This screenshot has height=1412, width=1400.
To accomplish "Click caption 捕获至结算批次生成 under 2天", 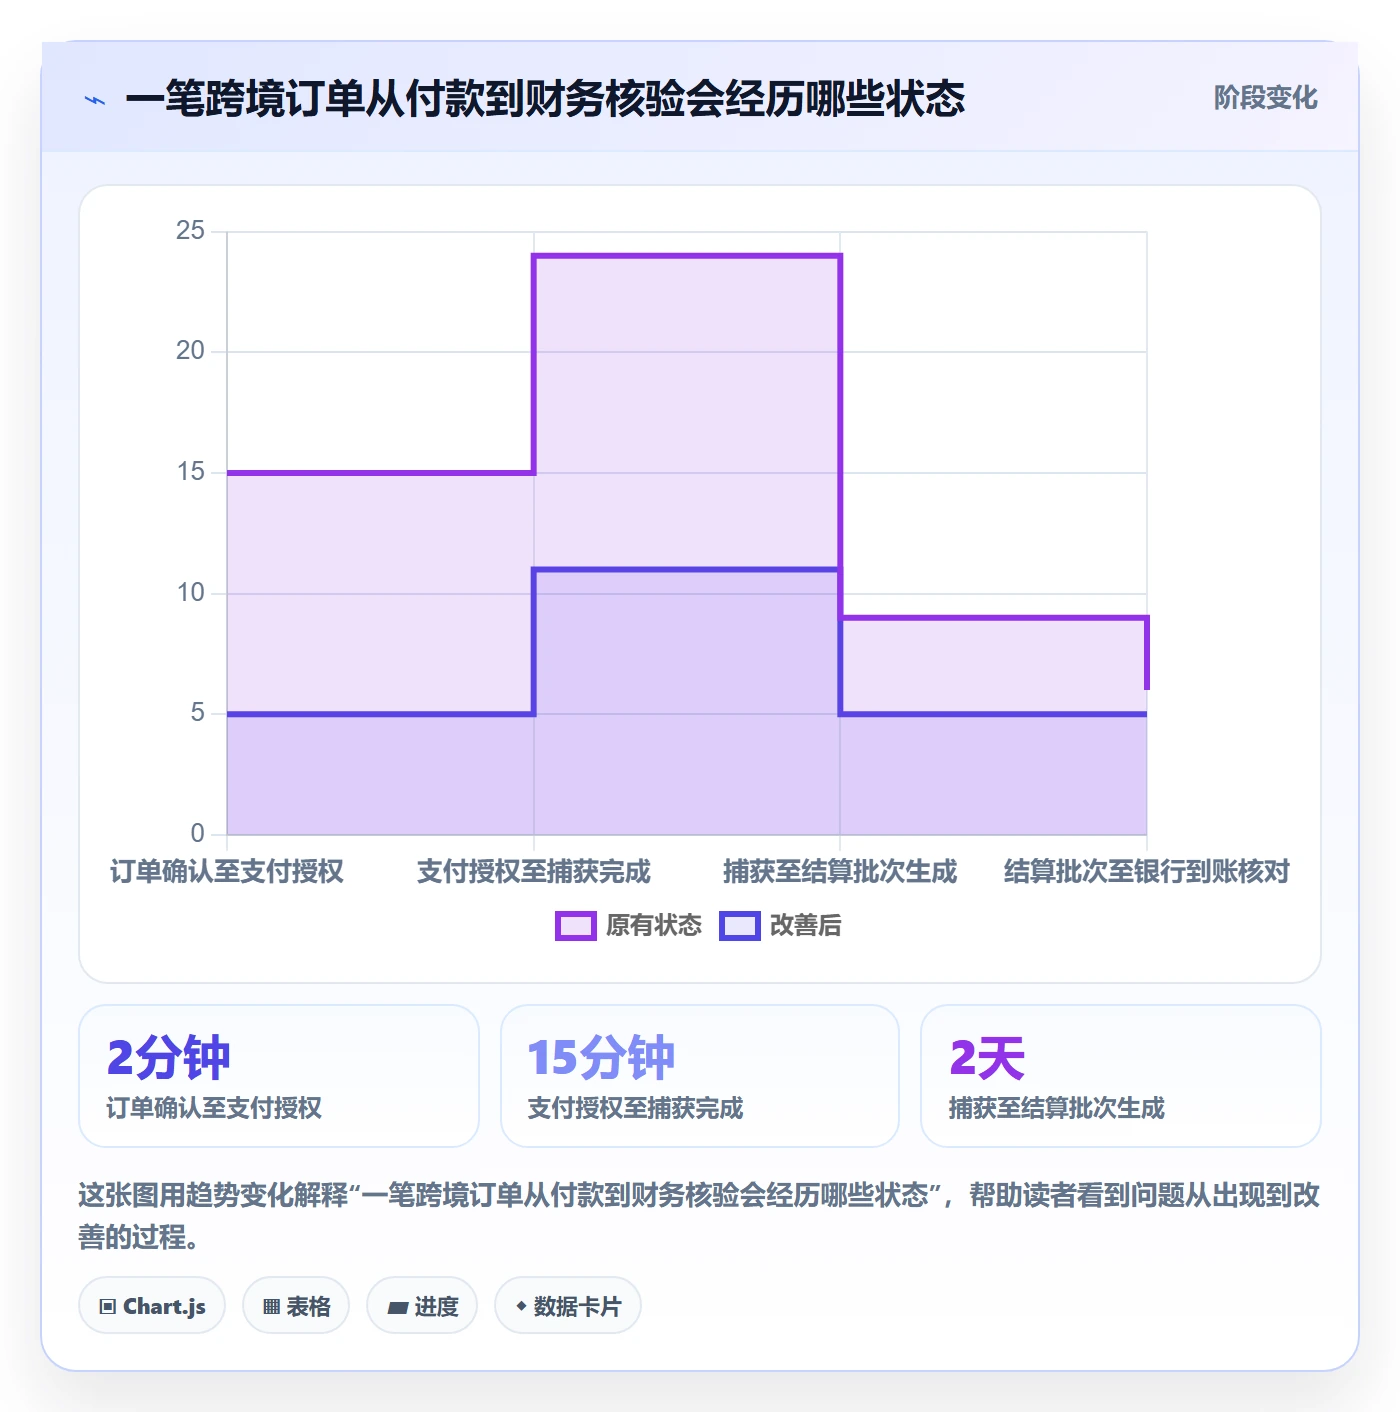I will tap(1057, 1108).
